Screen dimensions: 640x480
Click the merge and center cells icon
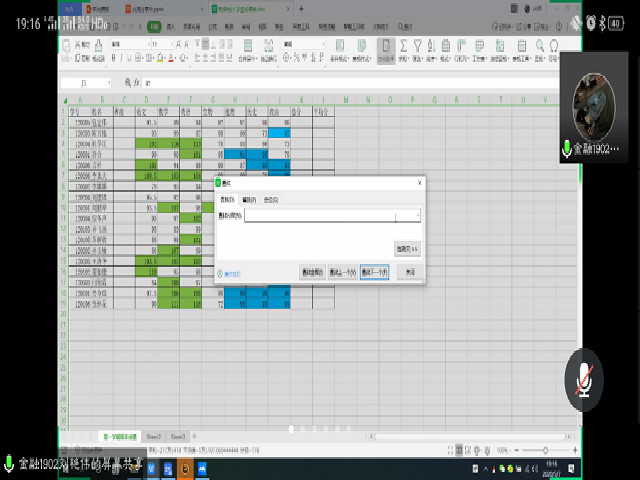coord(248,49)
